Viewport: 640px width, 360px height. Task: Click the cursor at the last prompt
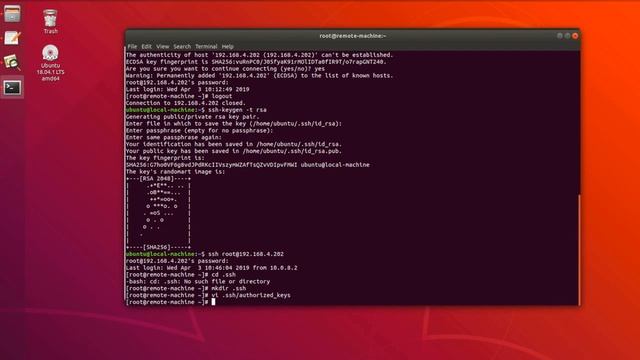213,302
